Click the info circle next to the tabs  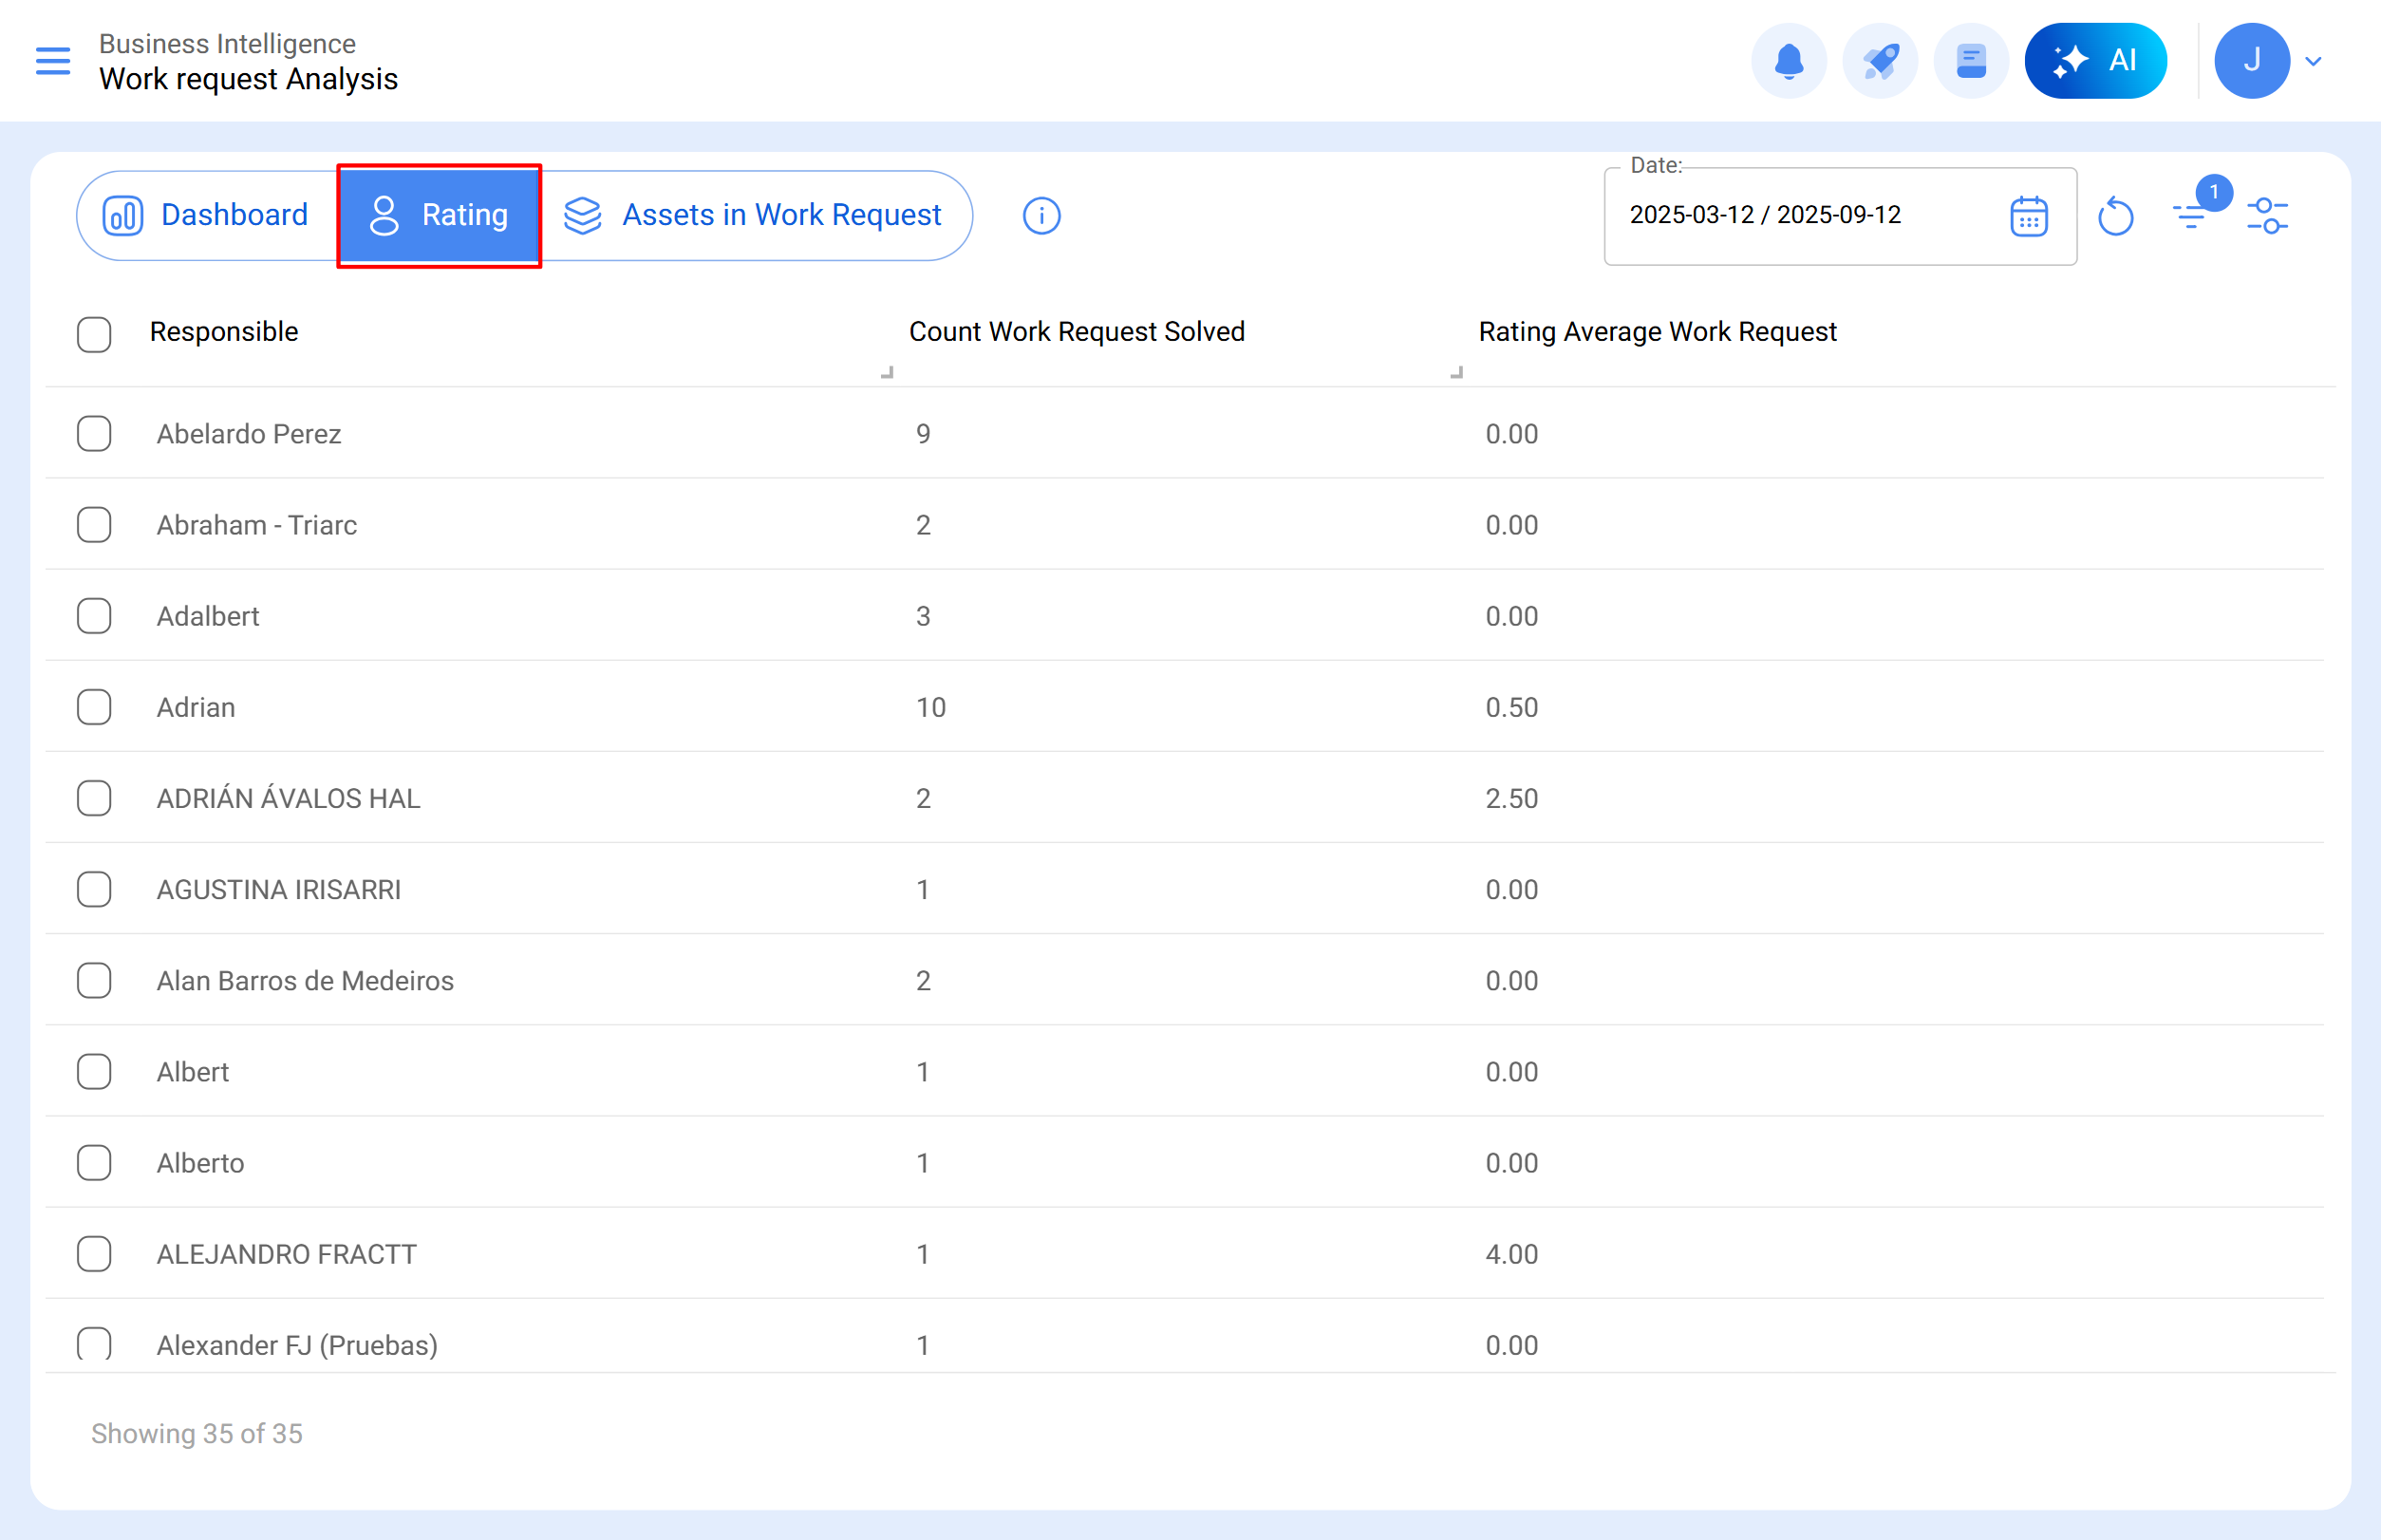[x=1040, y=215]
